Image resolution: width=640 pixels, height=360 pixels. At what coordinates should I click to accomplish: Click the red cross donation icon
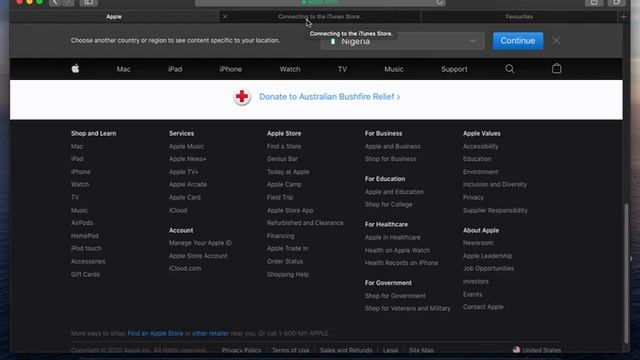tap(242, 97)
